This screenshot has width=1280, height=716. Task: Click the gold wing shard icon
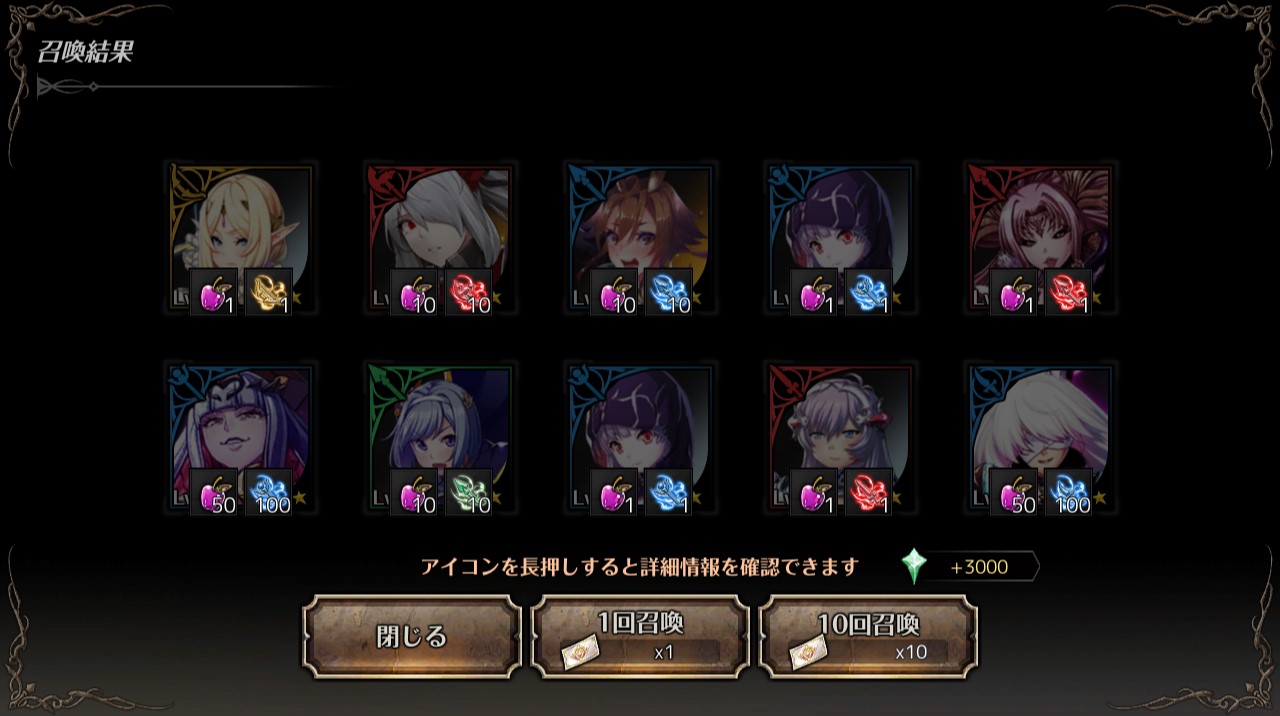[x=269, y=292]
